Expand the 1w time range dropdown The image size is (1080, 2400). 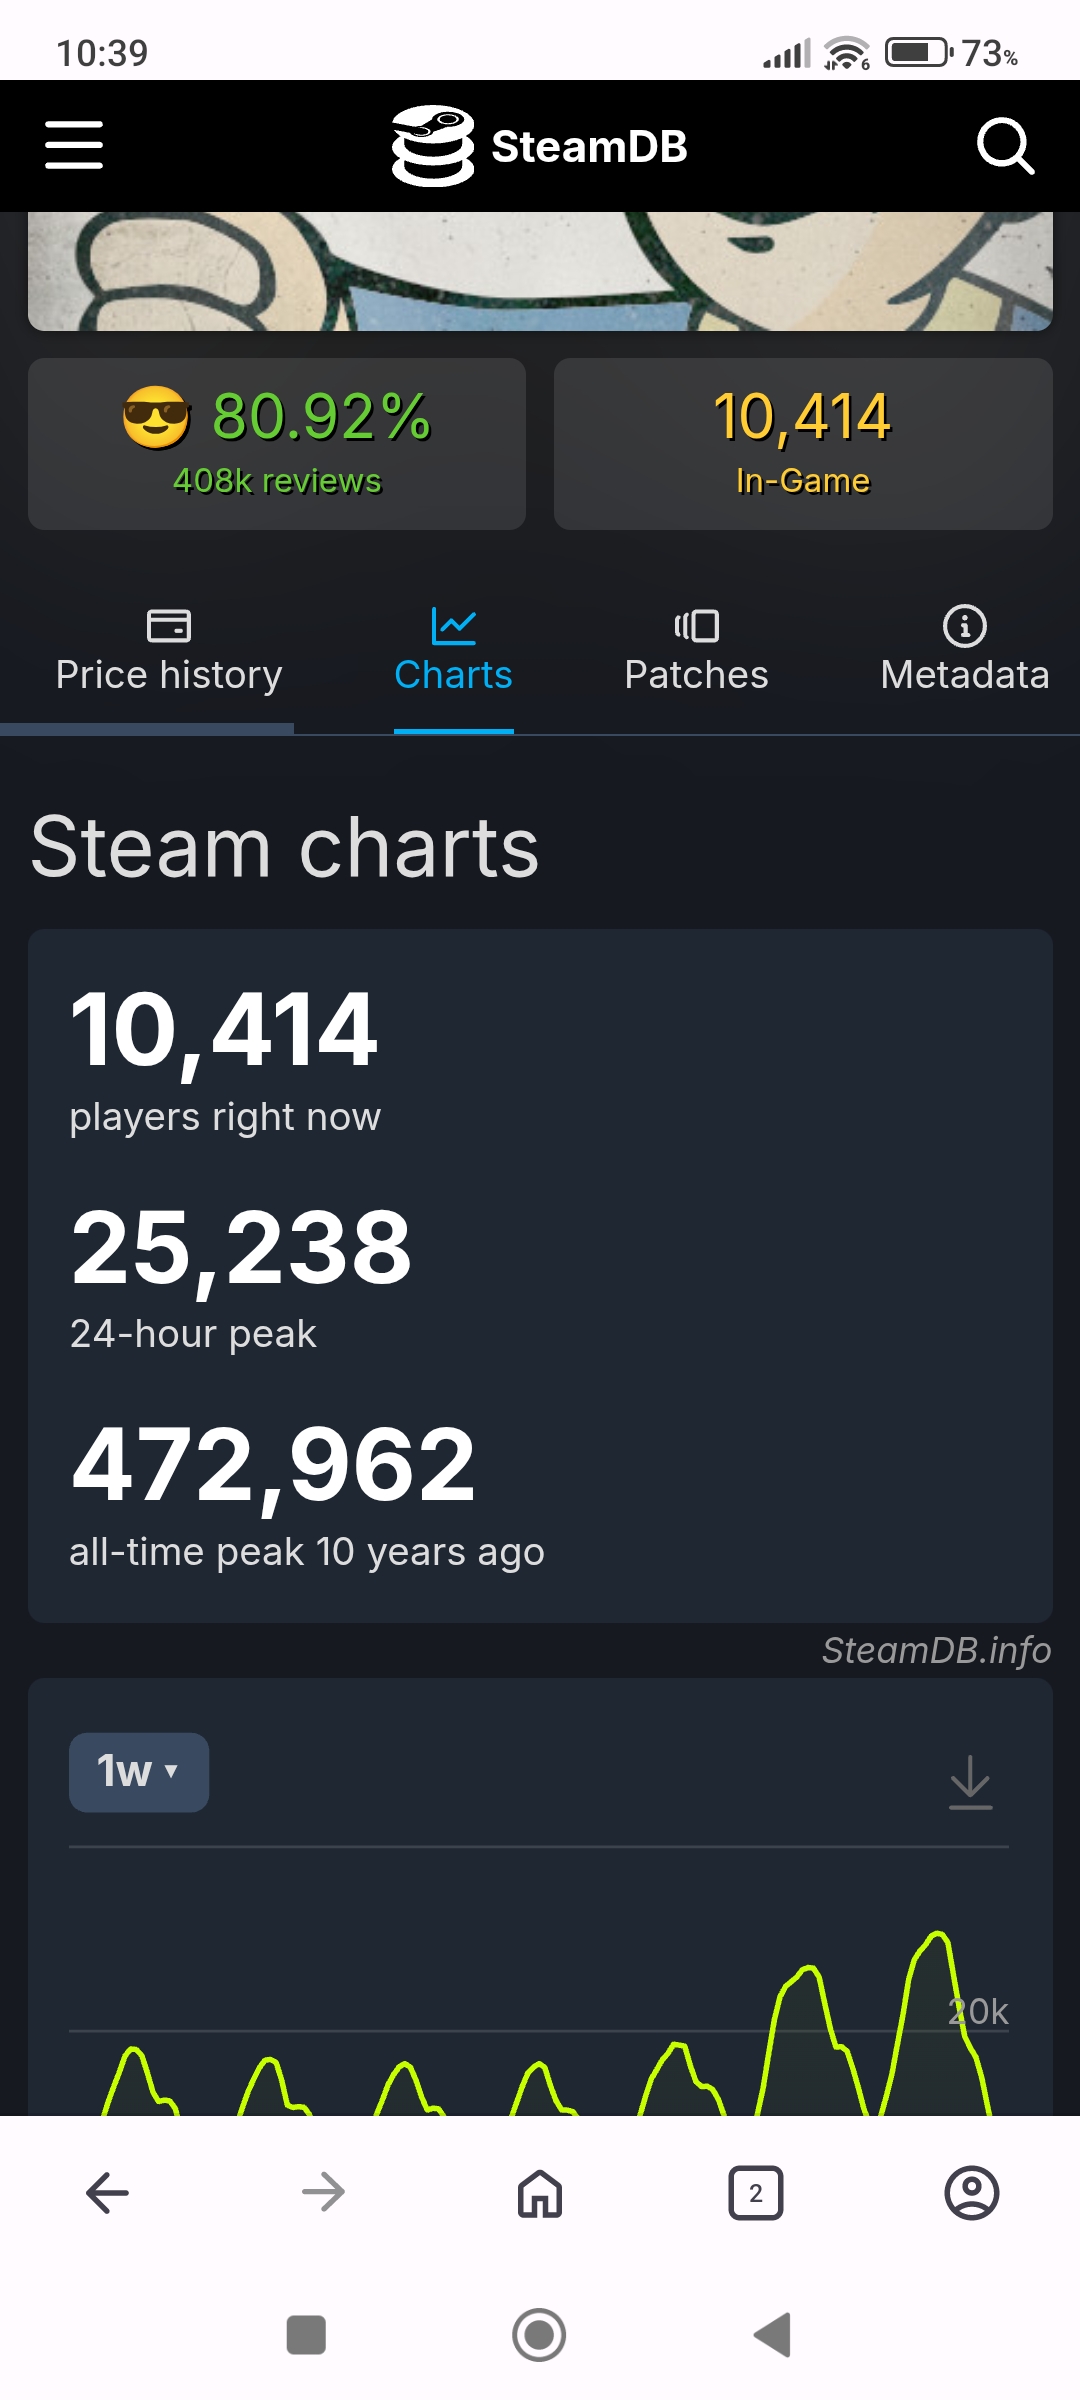click(x=139, y=1772)
